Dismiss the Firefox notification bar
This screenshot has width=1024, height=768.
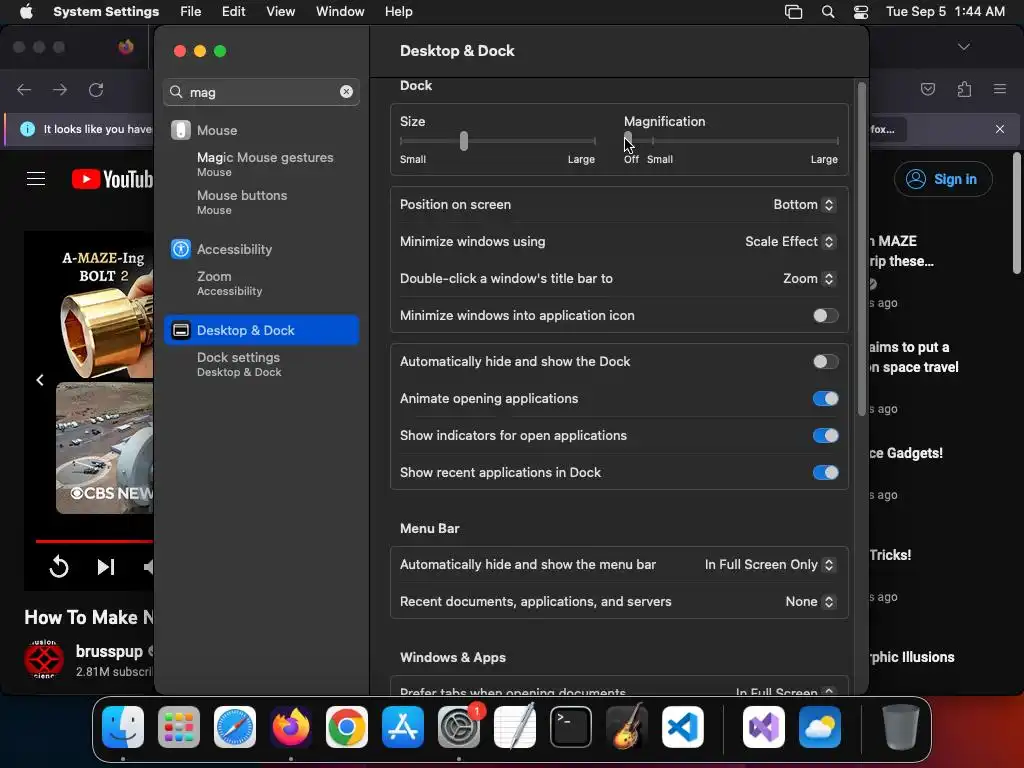click(1000, 129)
